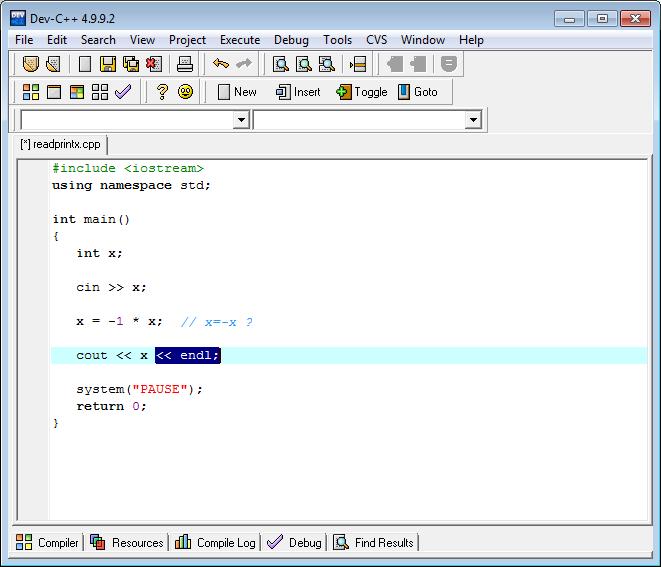Click the Goto bookmarks button

pos(418,91)
